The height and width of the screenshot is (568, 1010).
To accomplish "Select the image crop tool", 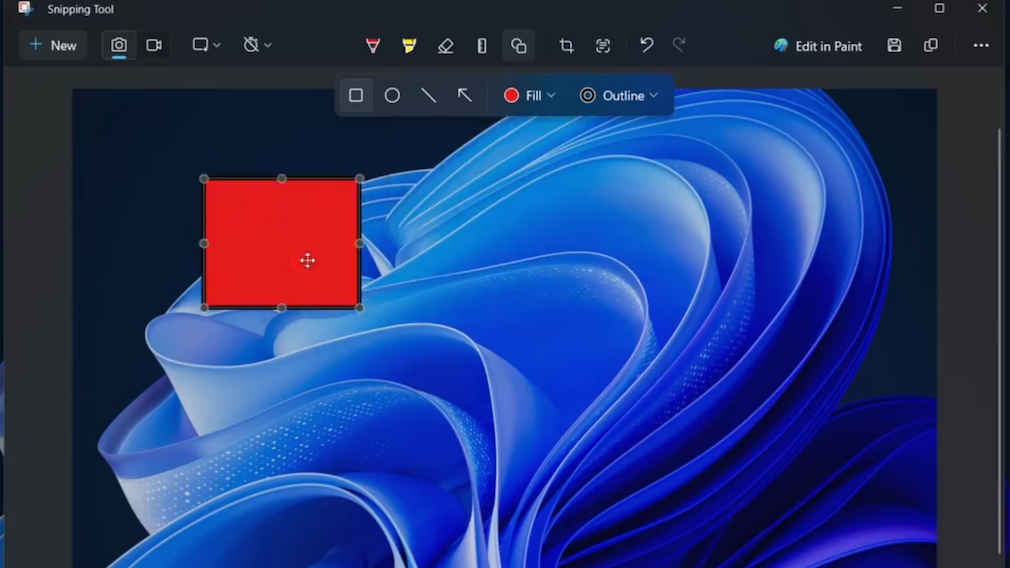I will click(x=566, y=46).
